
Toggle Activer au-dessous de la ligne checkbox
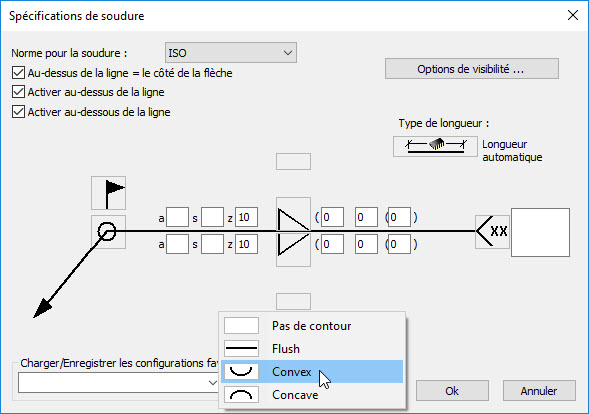coord(18,112)
